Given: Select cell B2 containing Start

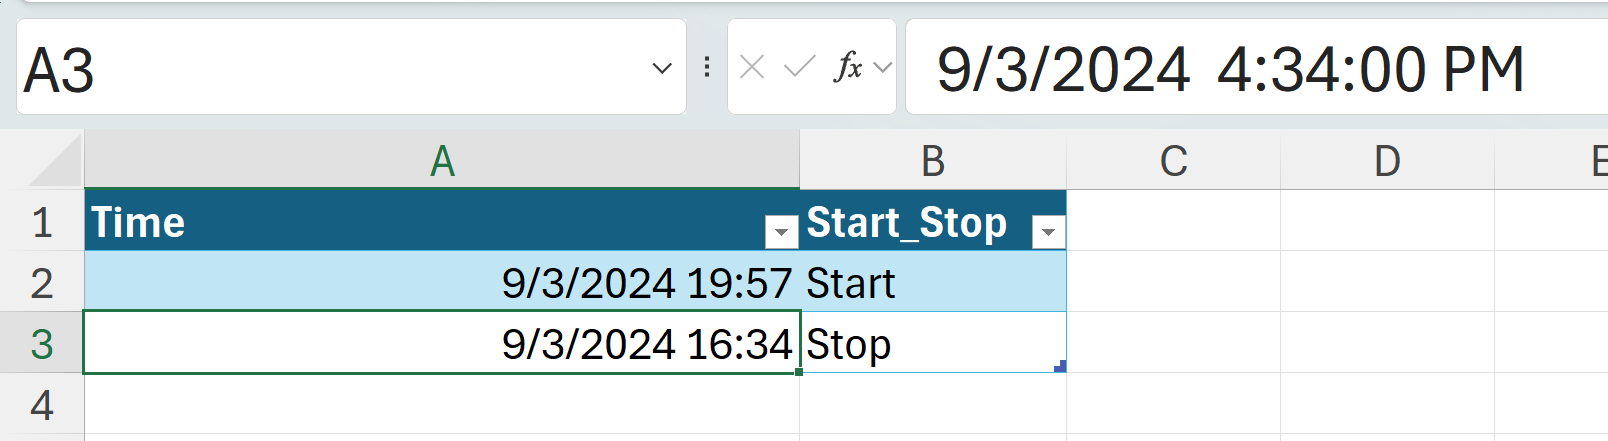Looking at the screenshot, I should 932,283.
